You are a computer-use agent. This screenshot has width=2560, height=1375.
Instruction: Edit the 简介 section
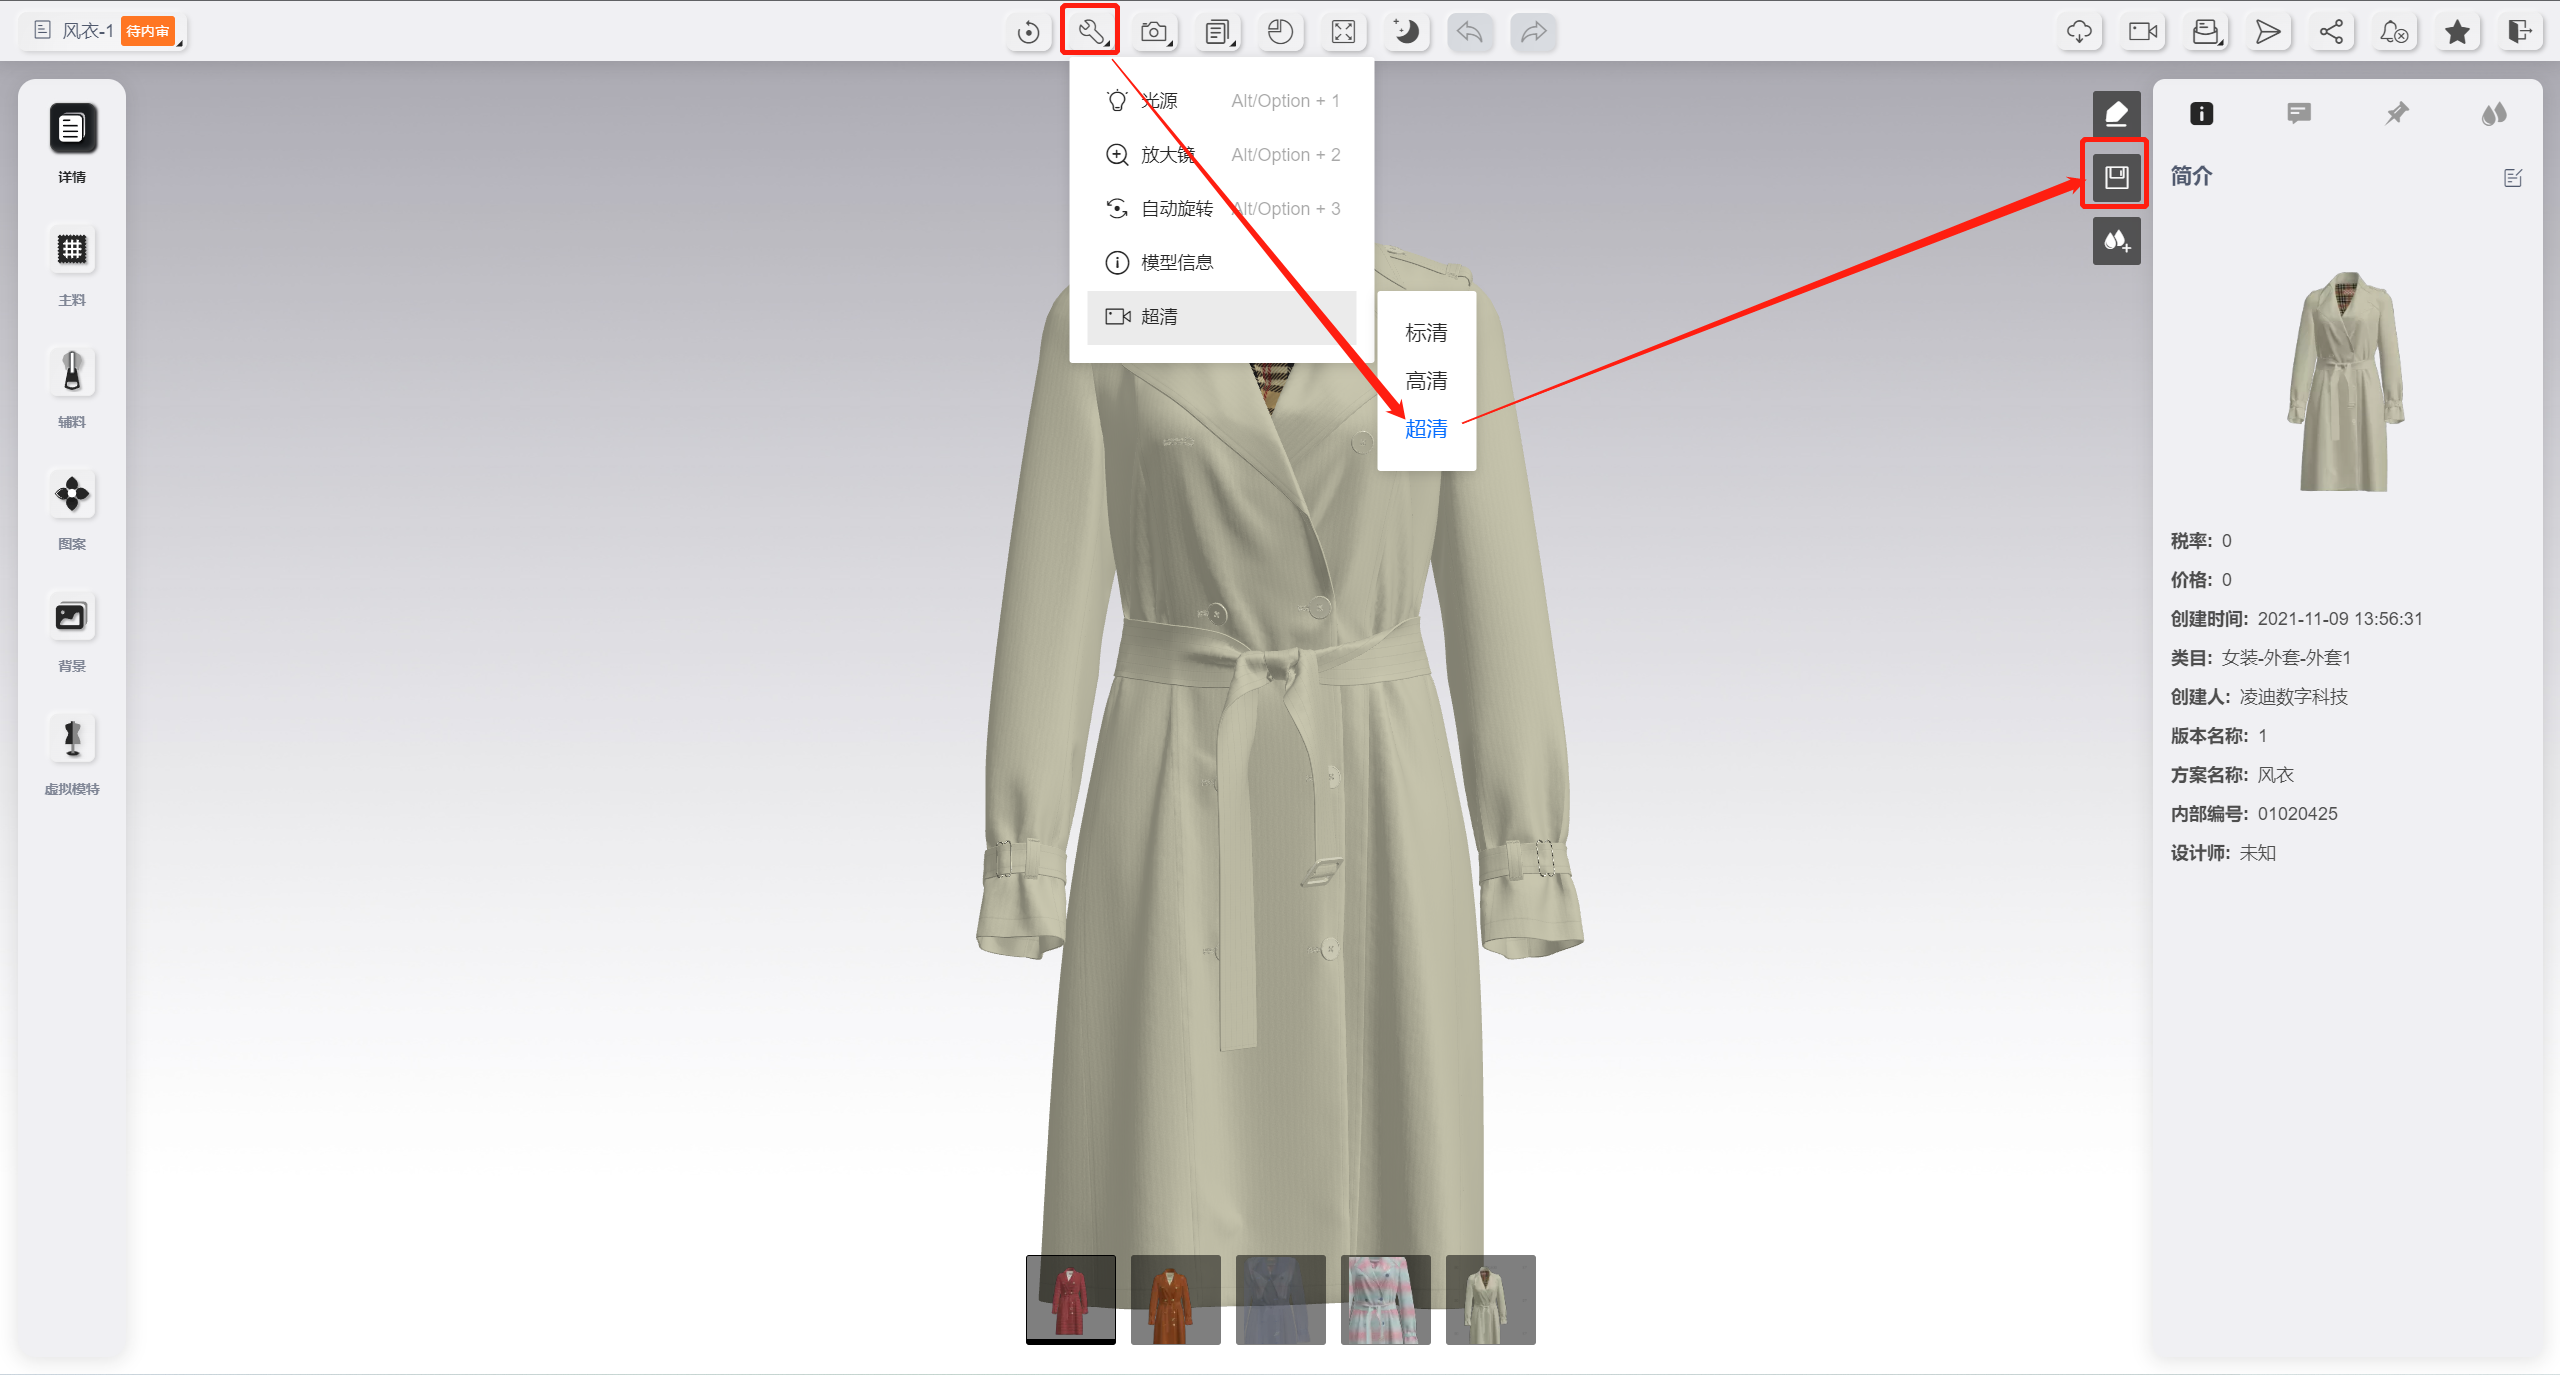tap(2513, 178)
